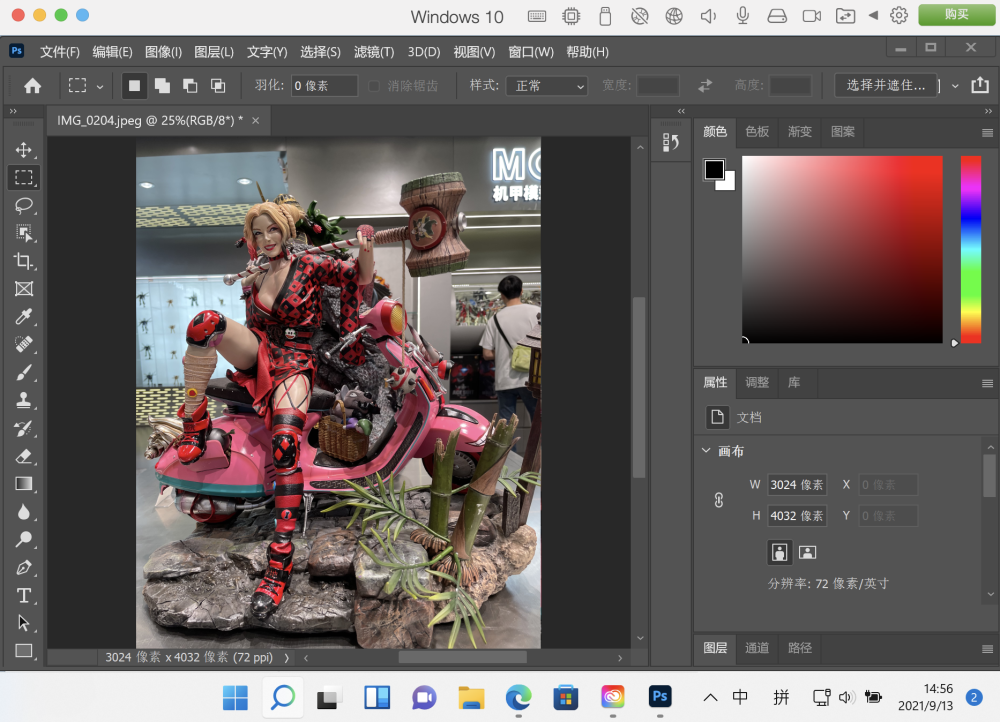Viewport: 1000px width, 722px height.
Task: Click the canvas width W input field
Action: tap(797, 485)
